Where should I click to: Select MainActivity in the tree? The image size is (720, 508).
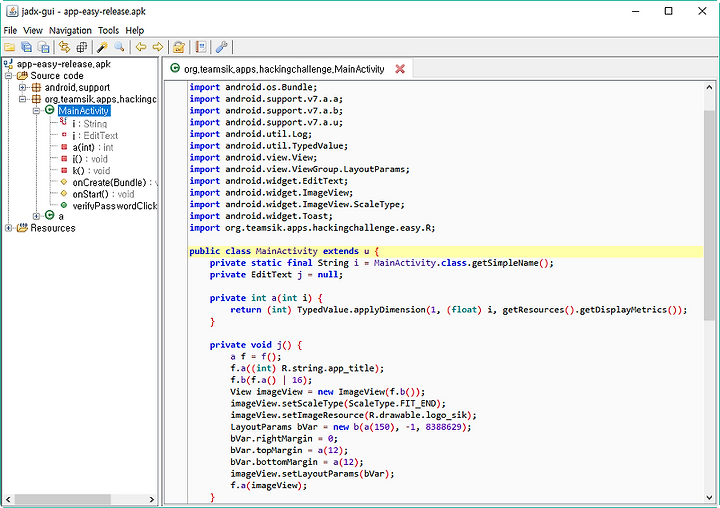(84, 111)
